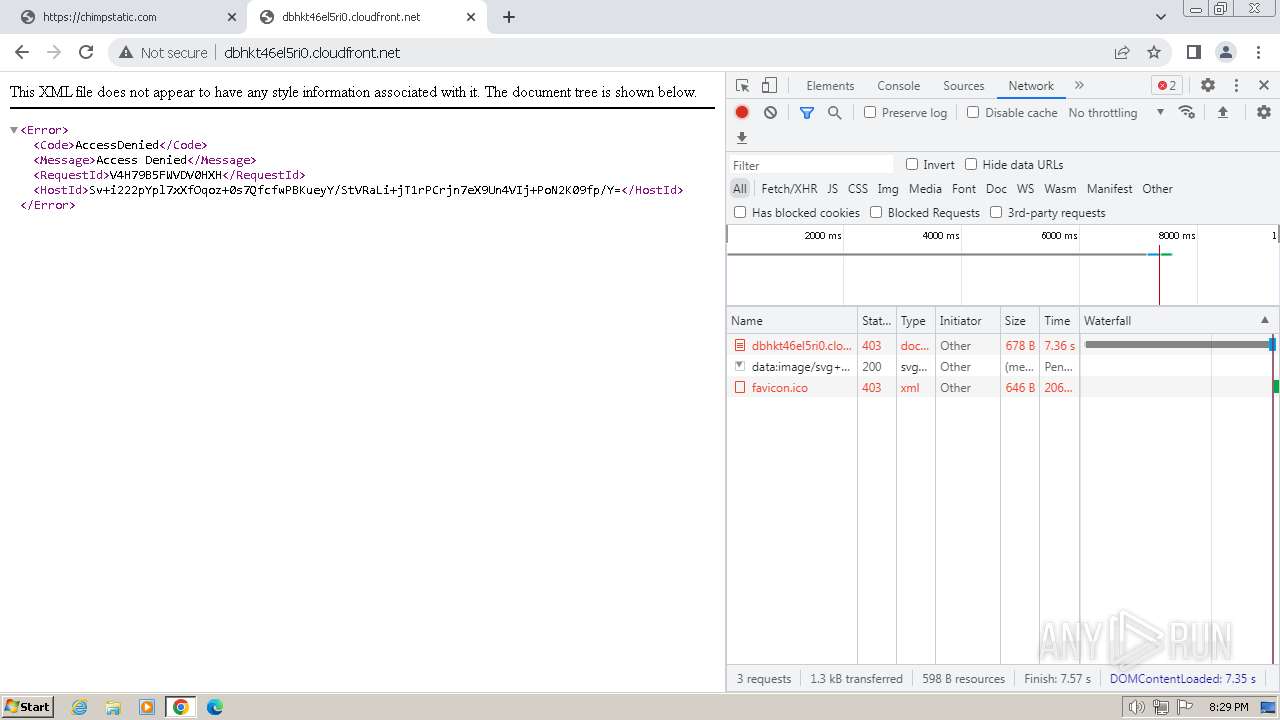Image resolution: width=1280 pixels, height=720 pixels.
Task: Click the taskbar volume speaker icon
Action: [x=1137, y=707]
